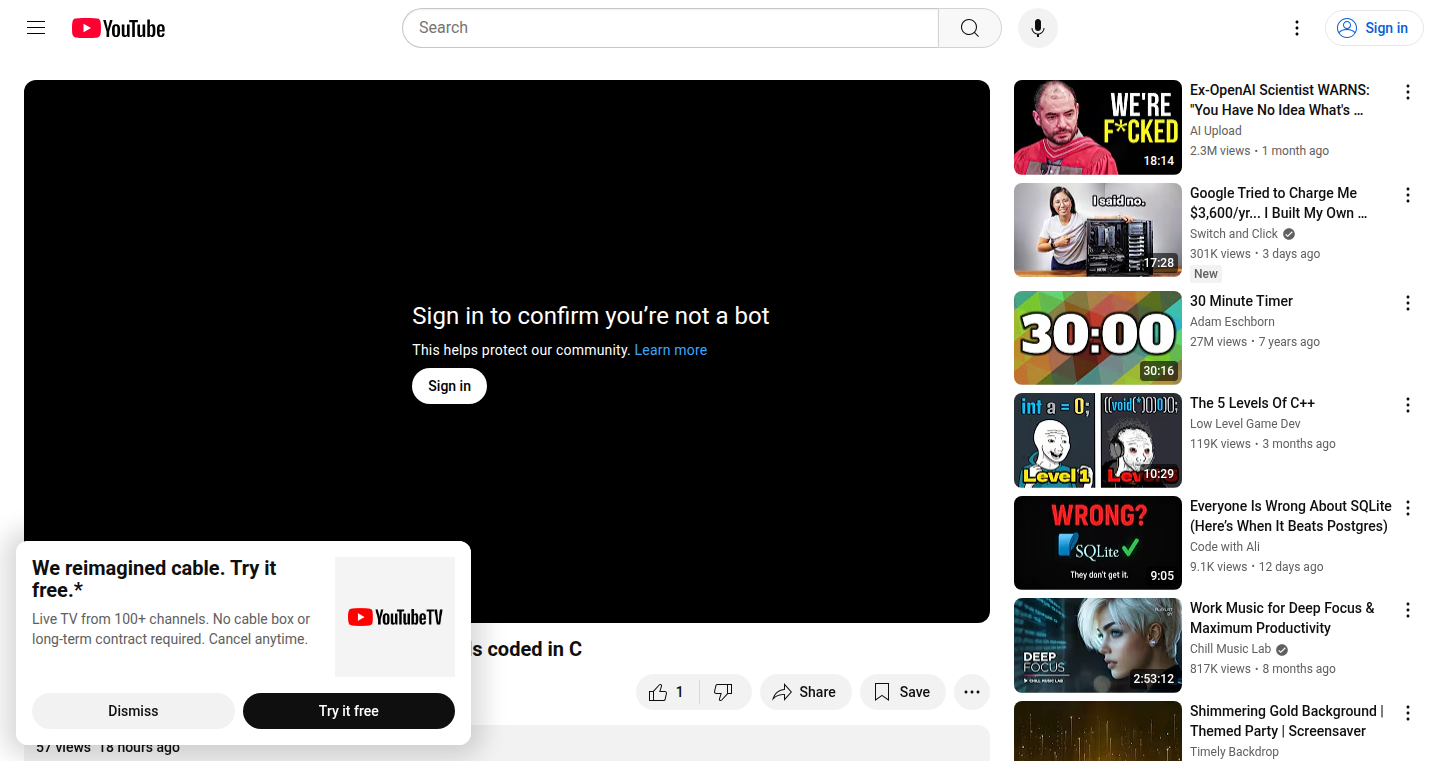Click 2.3M views text
The width and height of the screenshot is (1440, 761).
(x=1220, y=151)
